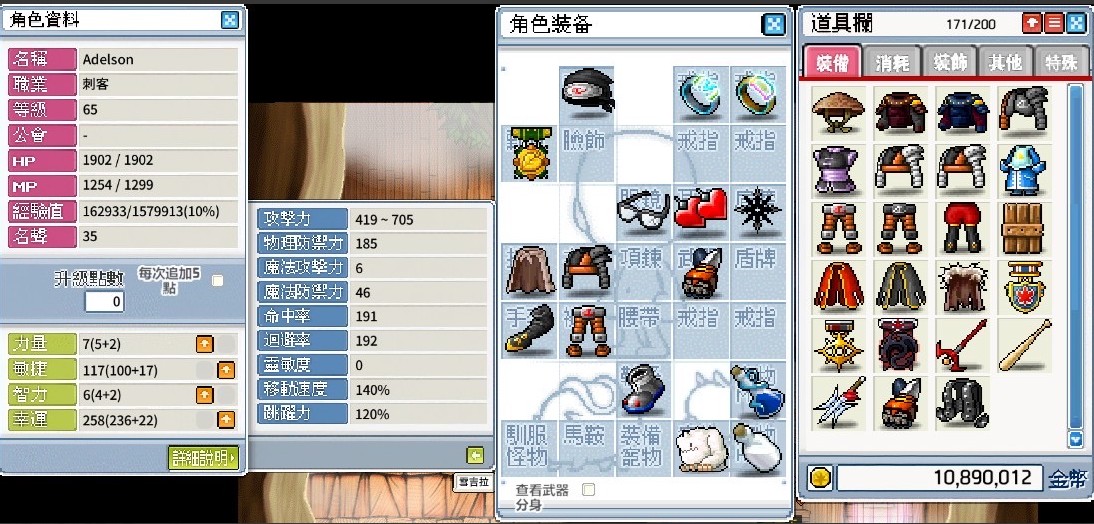Viewport: 1094px width, 524px height.
Task: Click the gold meso coin button
Action: tap(820, 478)
